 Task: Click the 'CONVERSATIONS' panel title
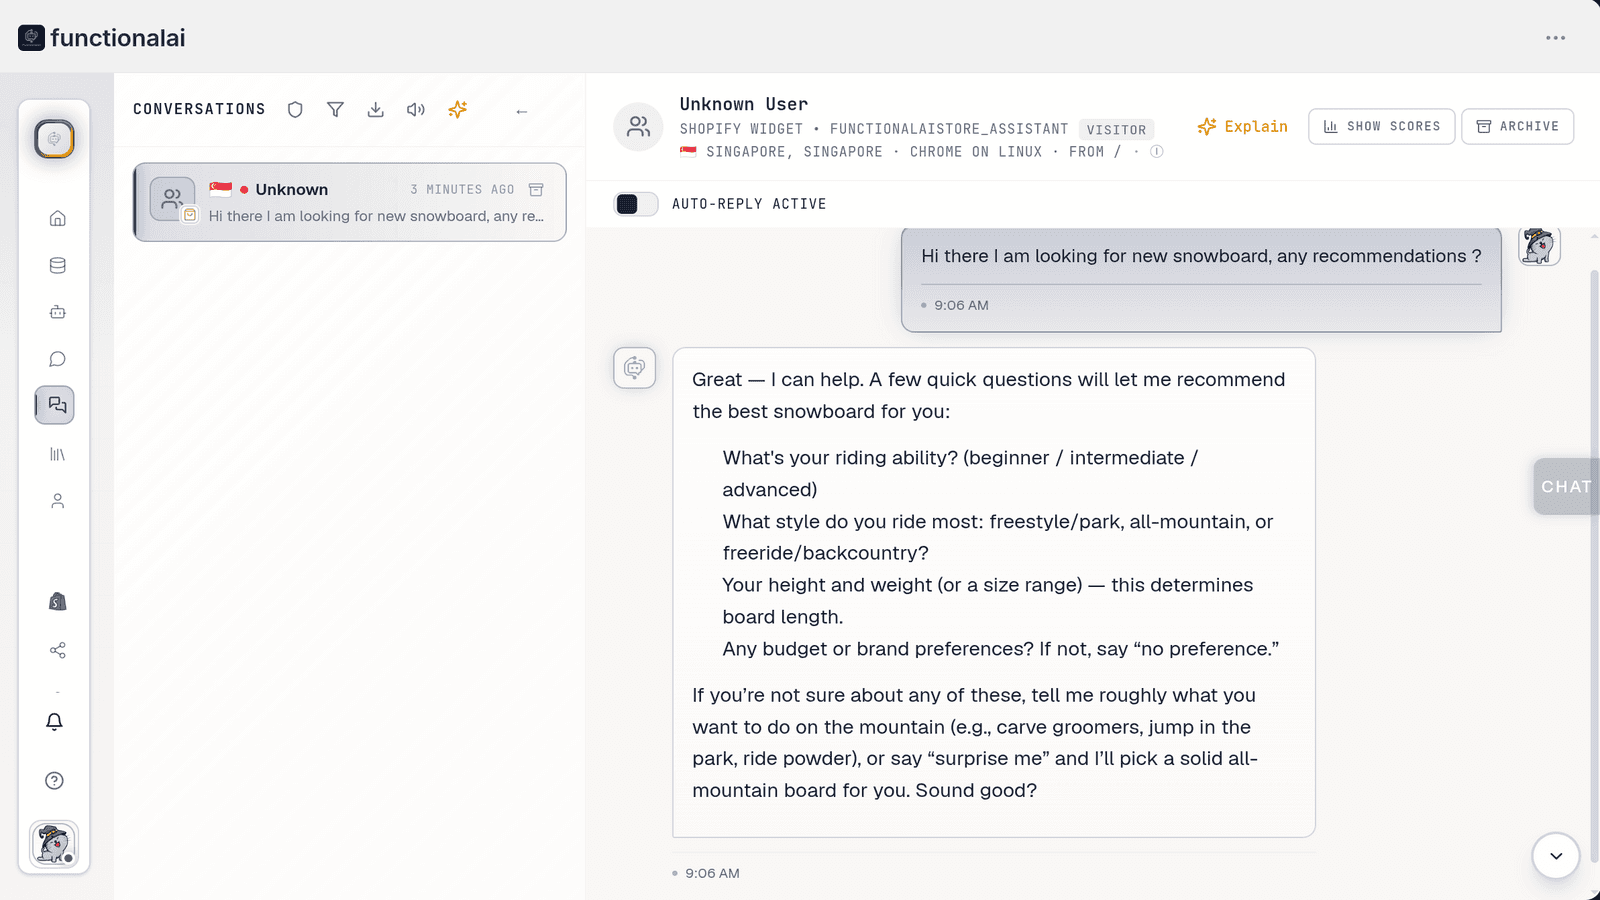pos(199,109)
